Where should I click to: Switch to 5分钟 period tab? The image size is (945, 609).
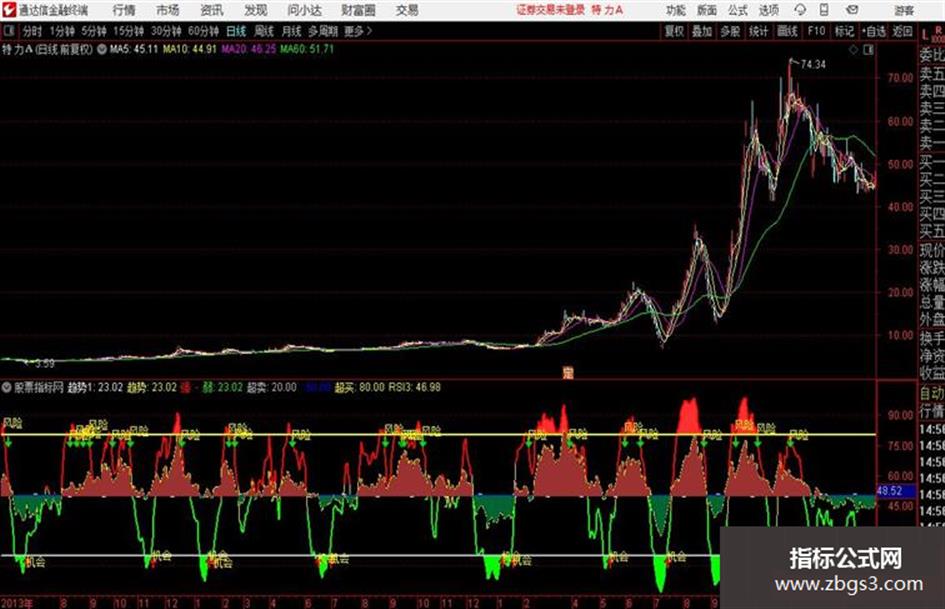click(93, 31)
